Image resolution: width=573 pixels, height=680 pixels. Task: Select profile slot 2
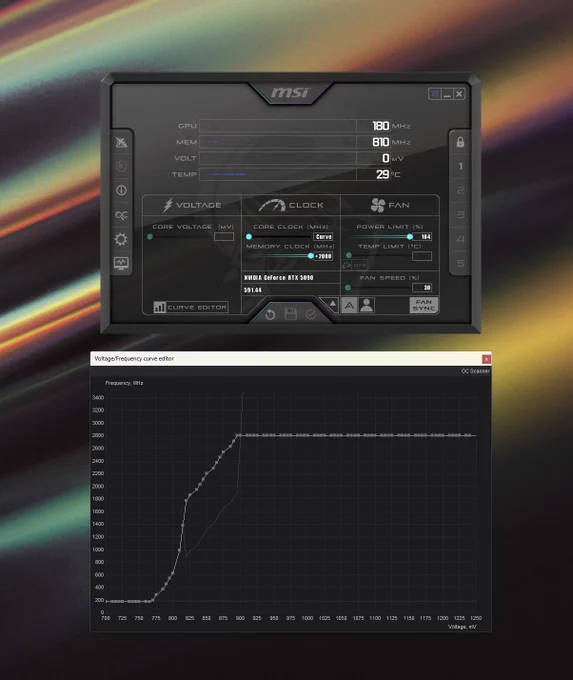pyautogui.click(x=460, y=190)
